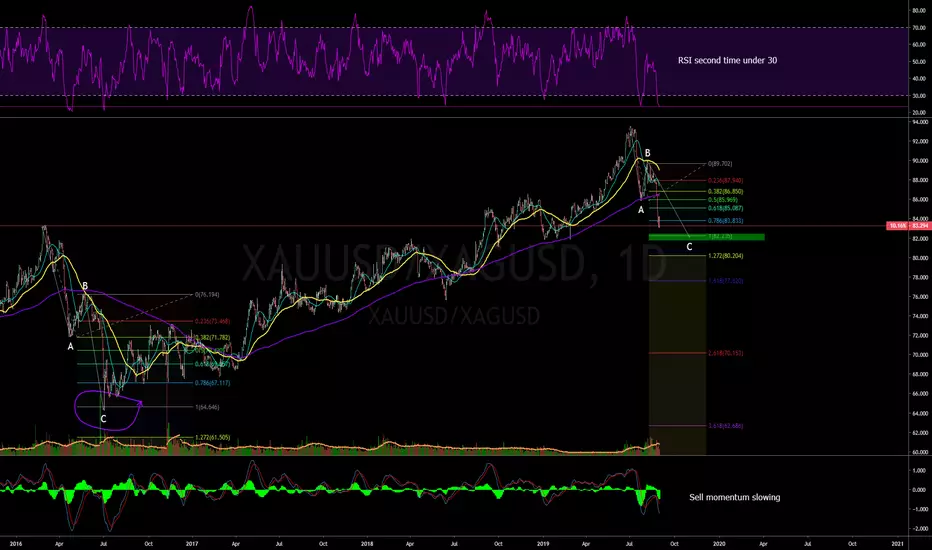Click the Fibonacci label 1(64.646)
The width and height of the screenshot is (932, 550).
(207, 407)
